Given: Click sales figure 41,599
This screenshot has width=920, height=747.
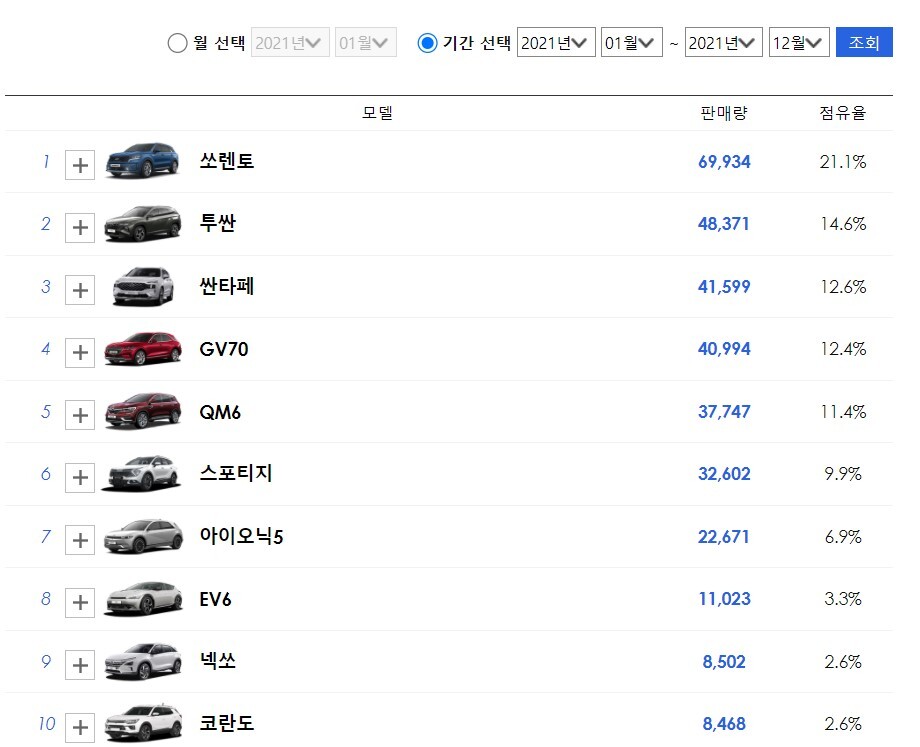Looking at the screenshot, I should pos(724,287).
